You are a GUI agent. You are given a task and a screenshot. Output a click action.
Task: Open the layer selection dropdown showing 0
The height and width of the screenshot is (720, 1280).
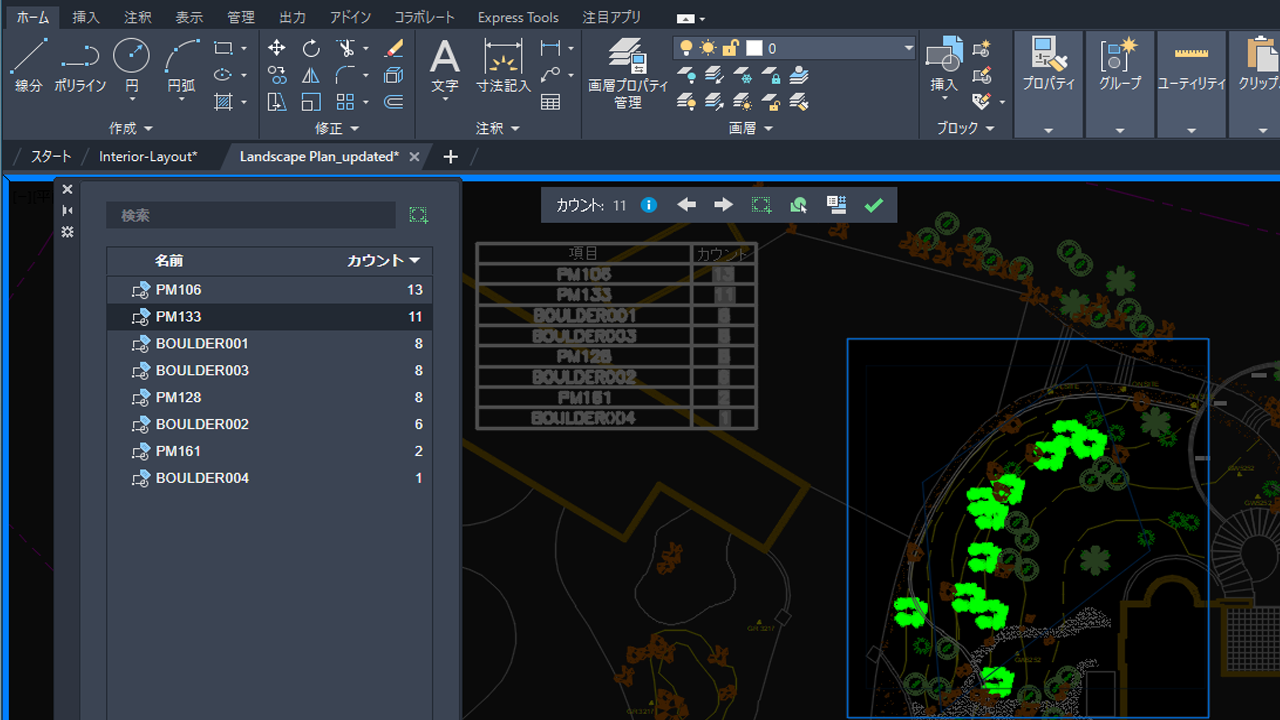(907, 47)
